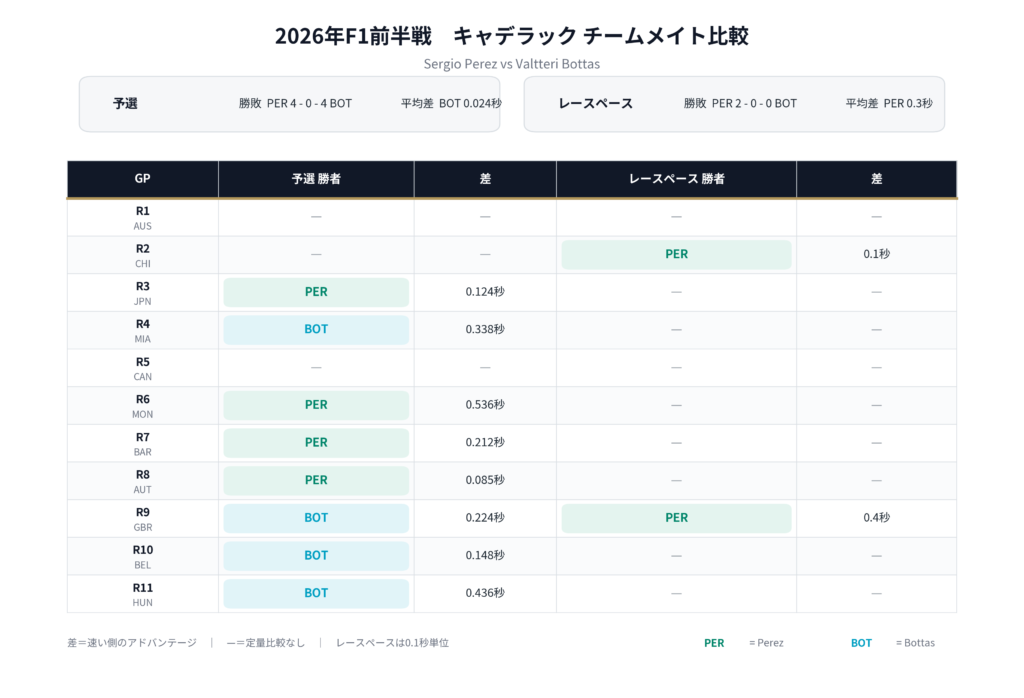
Task: Click the レースペース summary card label
Action: pos(596,103)
